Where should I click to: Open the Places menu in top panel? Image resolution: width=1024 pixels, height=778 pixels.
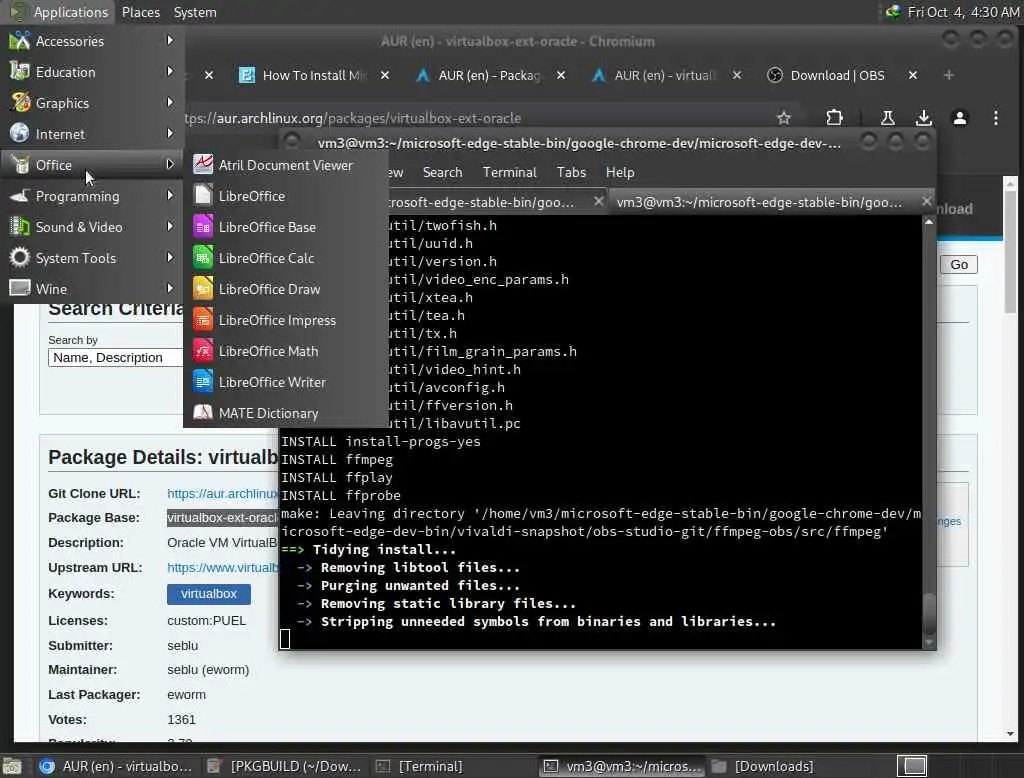point(140,12)
